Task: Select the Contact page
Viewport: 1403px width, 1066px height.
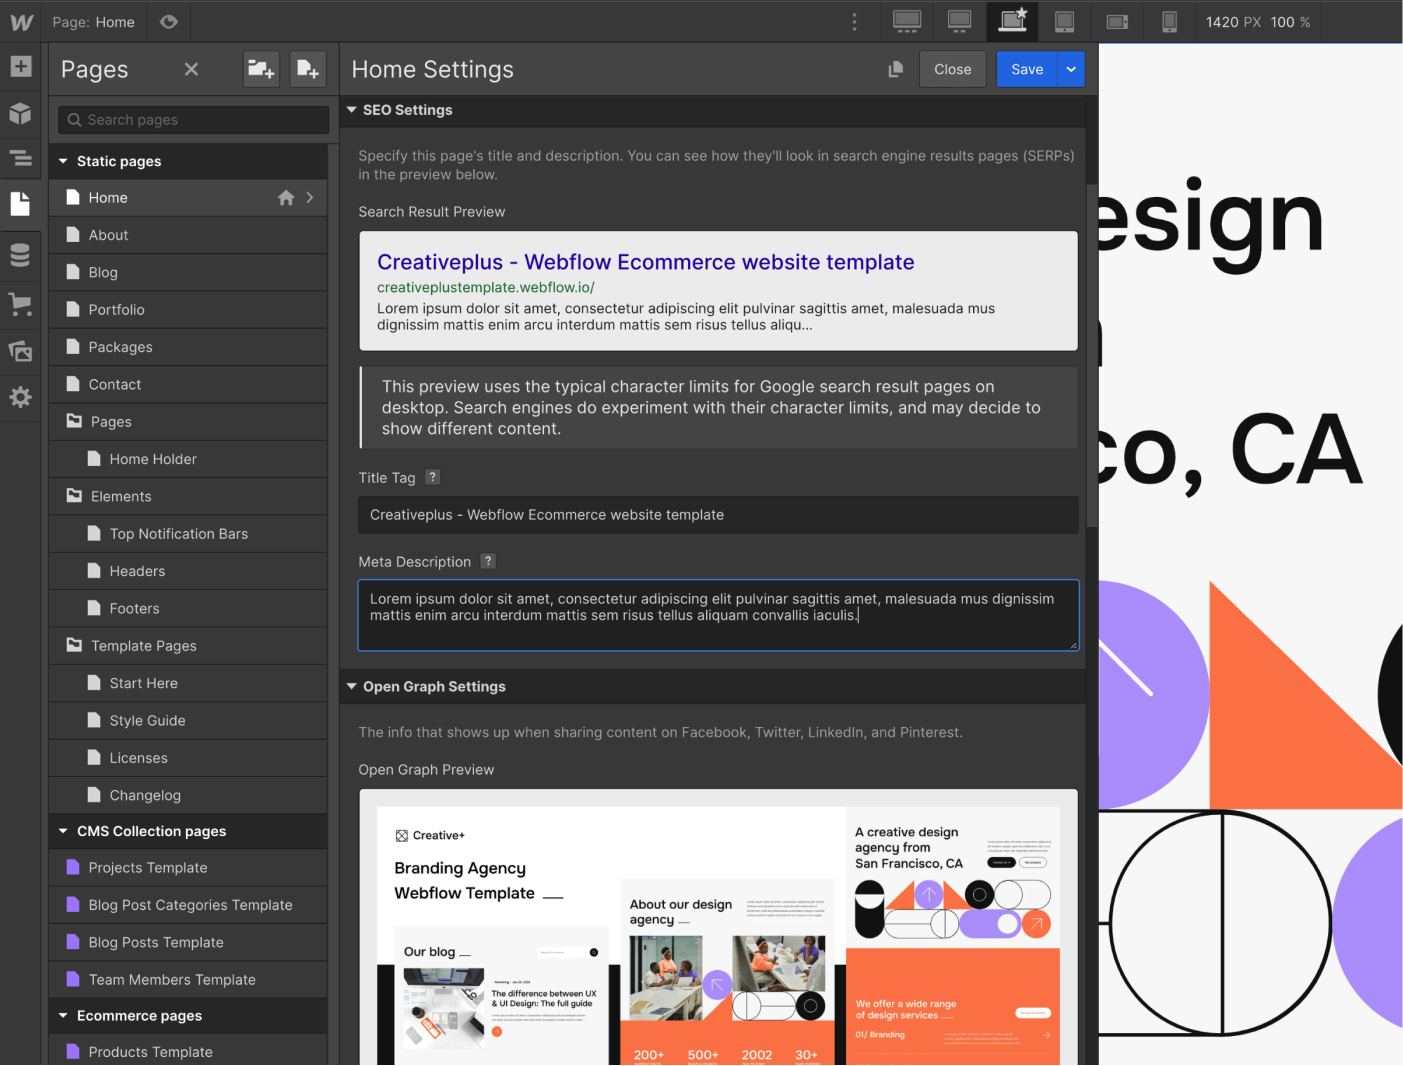Action: [x=188, y=384]
